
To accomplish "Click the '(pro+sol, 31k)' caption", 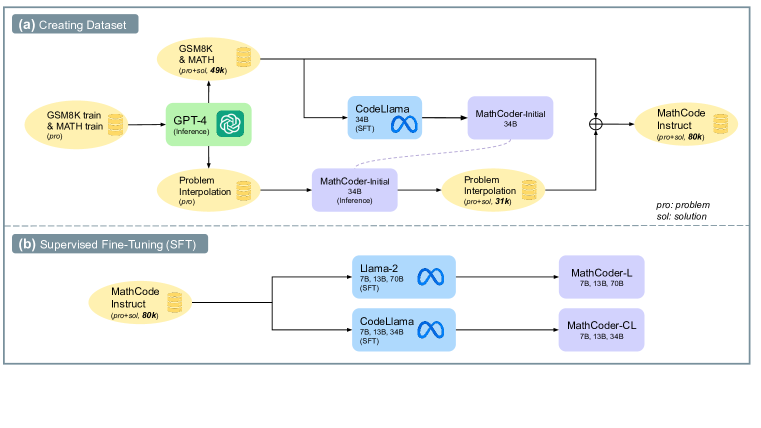I will pos(488,201).
